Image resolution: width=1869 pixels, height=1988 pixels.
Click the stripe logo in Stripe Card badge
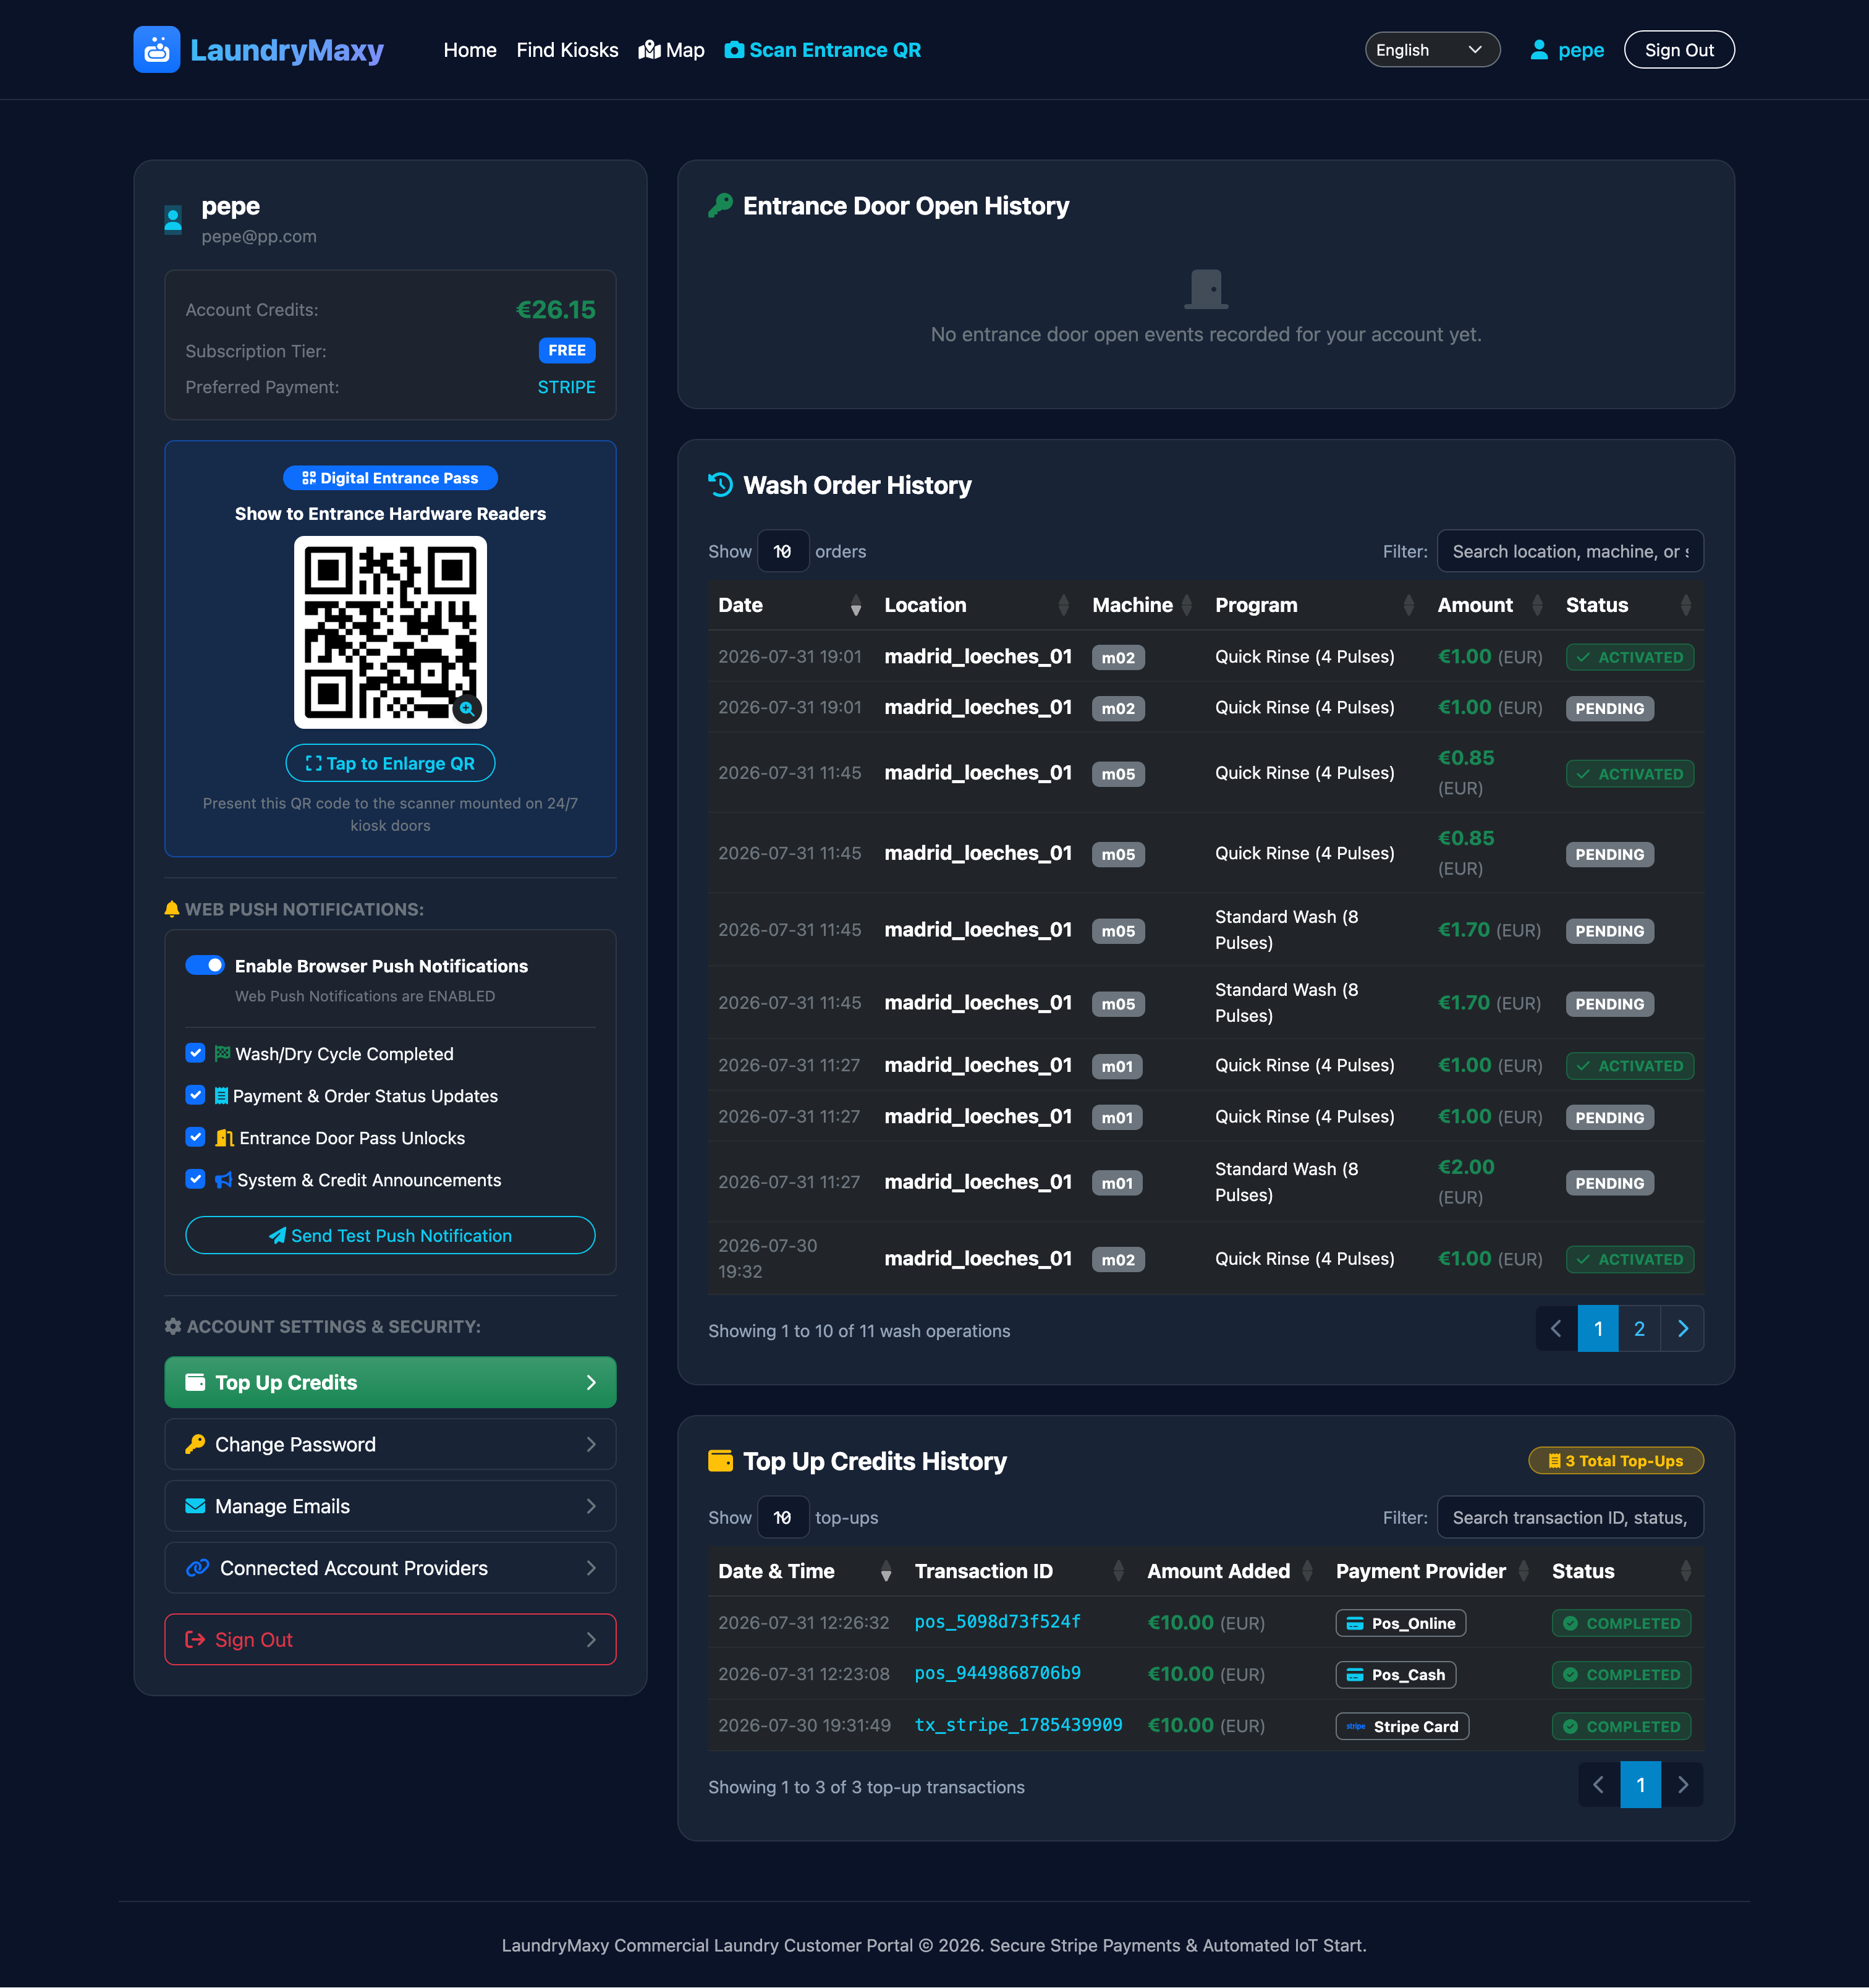[x=1356, y=1726]
